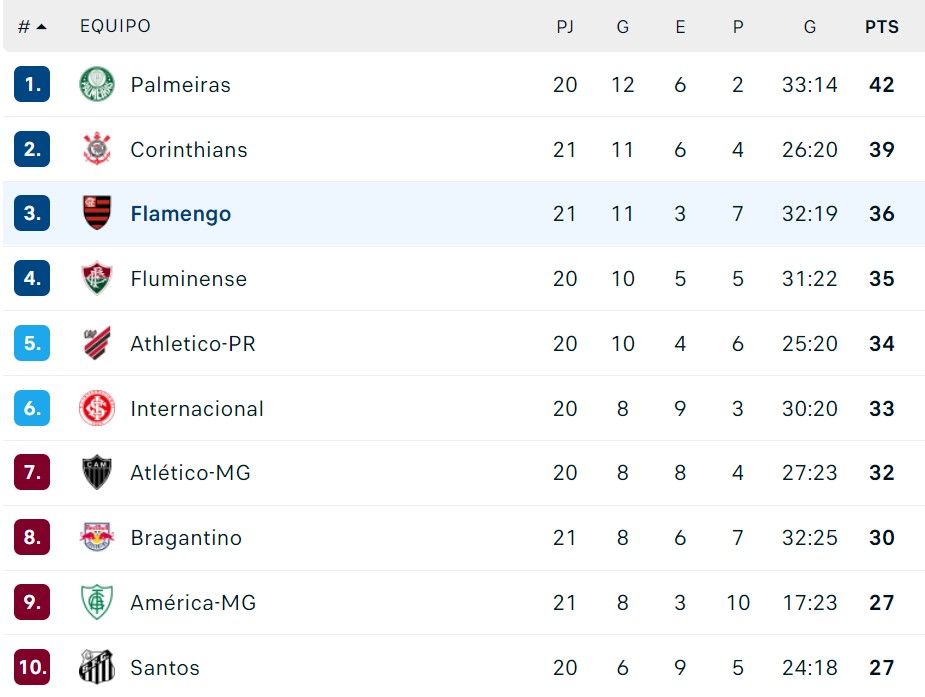The width and height of the screenshot is (925, 697).
Task: Click the dark red position 10 badge
Action: (x=32, y=667)
